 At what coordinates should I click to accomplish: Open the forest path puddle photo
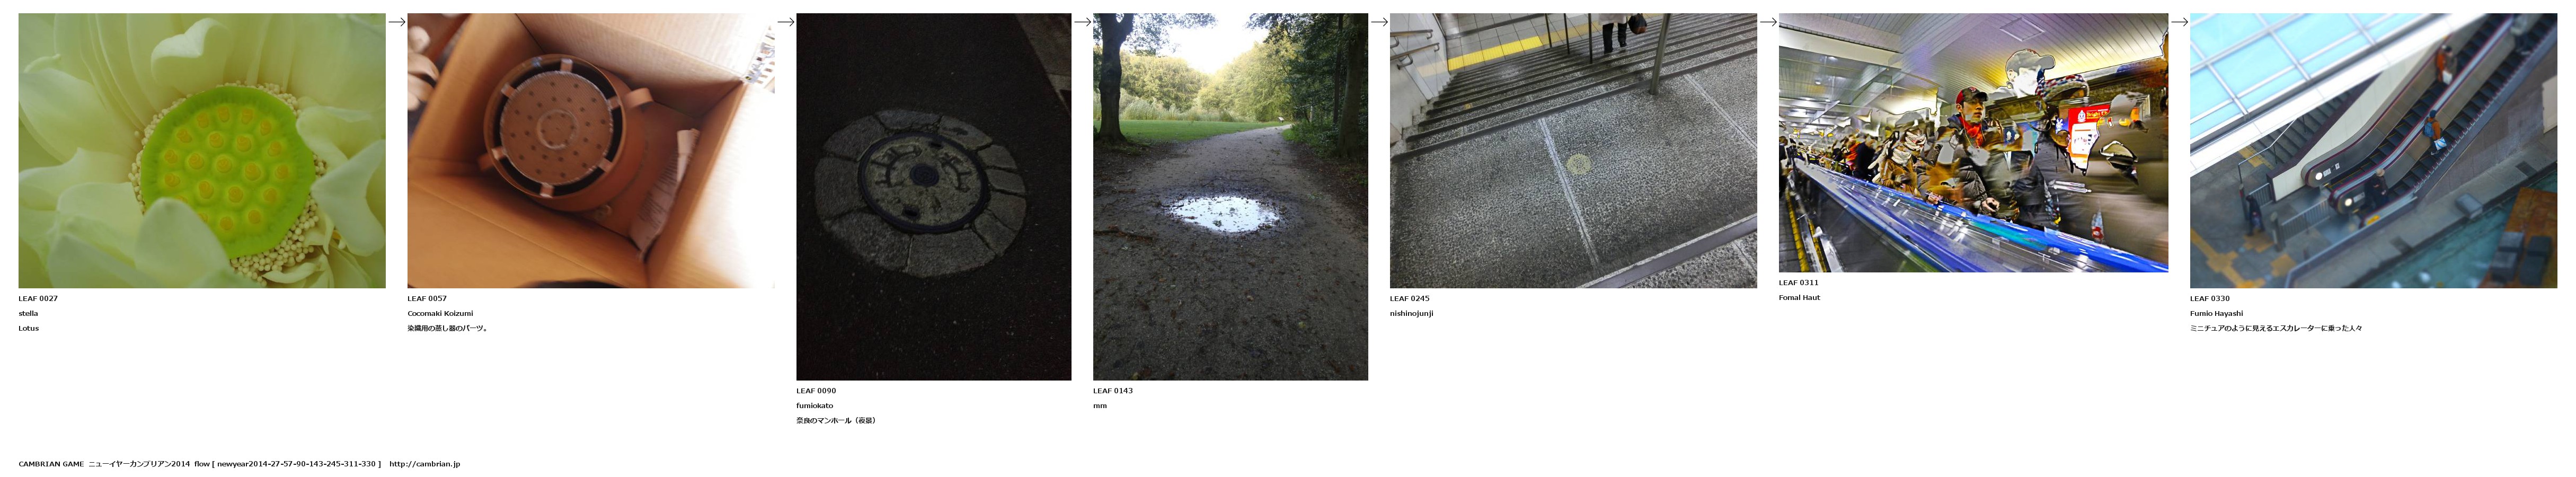point(1230,197)
